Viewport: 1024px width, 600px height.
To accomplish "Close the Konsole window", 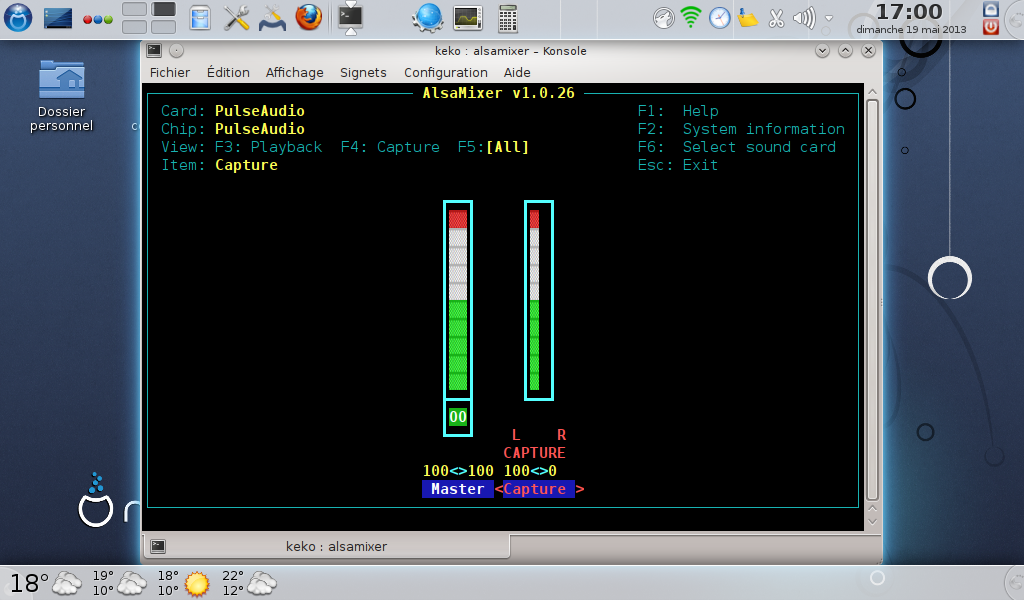I will point(868,50).
